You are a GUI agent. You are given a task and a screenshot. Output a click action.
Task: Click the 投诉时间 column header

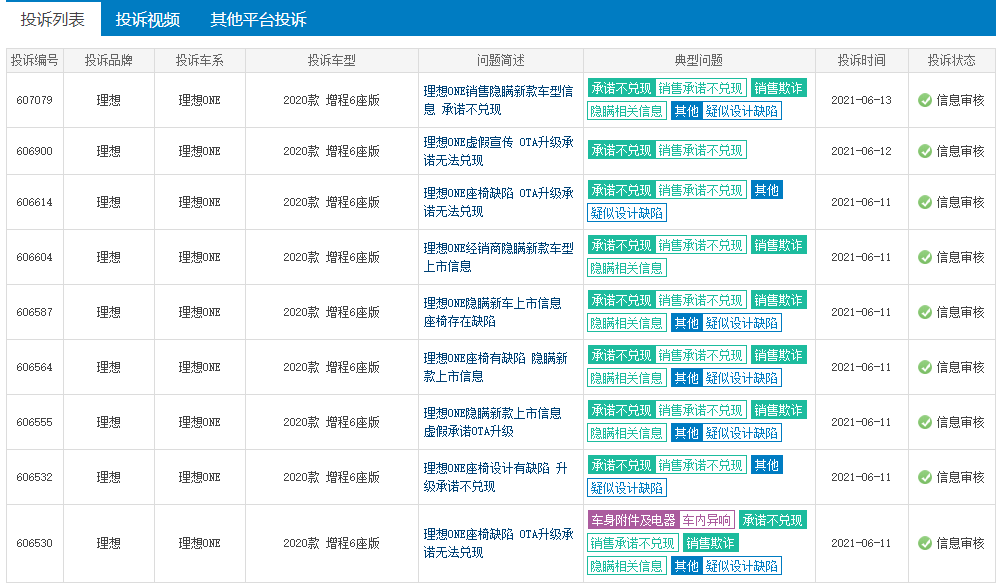(x=862, y=61)
